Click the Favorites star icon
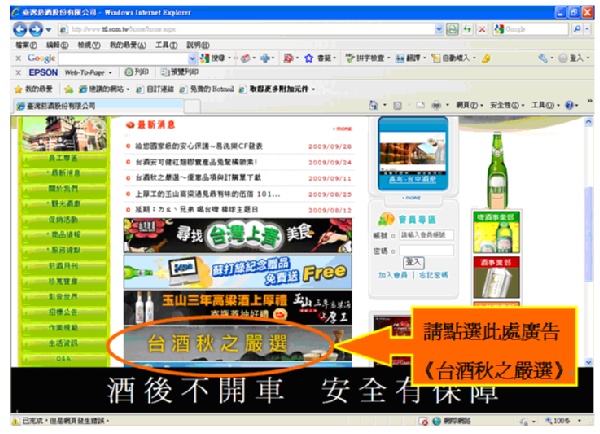Viewport: 600px width, 434px height. point(19,87)
